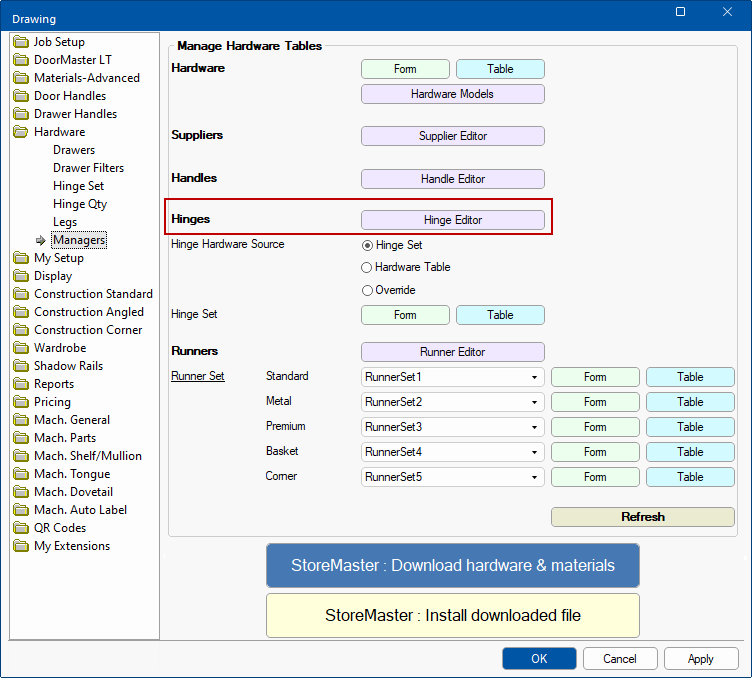Click the Pricing folder icon
752x678 pixels.
click(21, 402)
